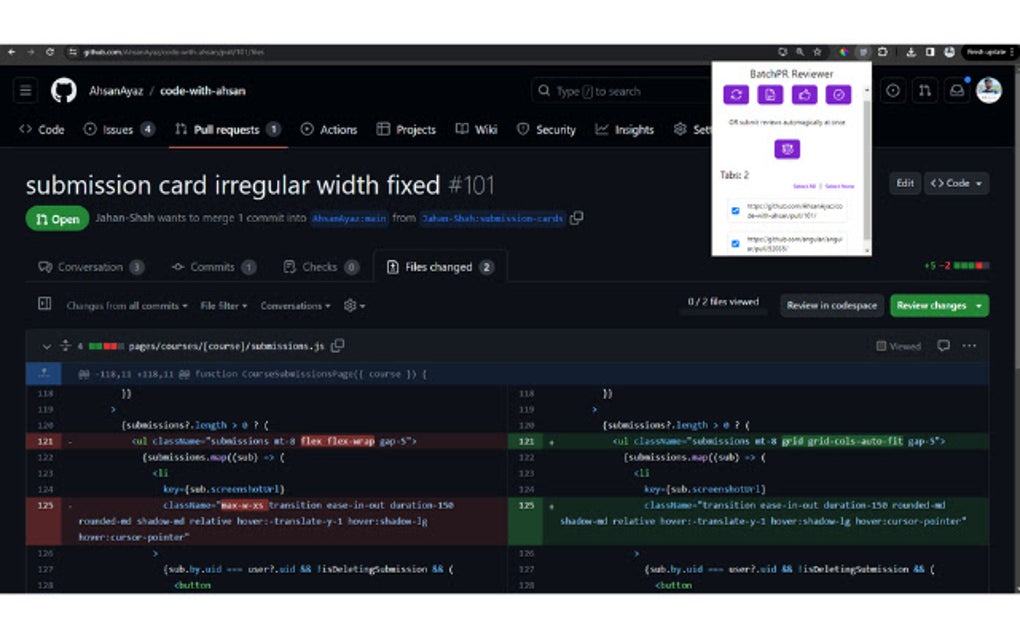Viewport: 1020px width, 638px height.
Task: Open the File filter dropdown
Action: (225, 305)
